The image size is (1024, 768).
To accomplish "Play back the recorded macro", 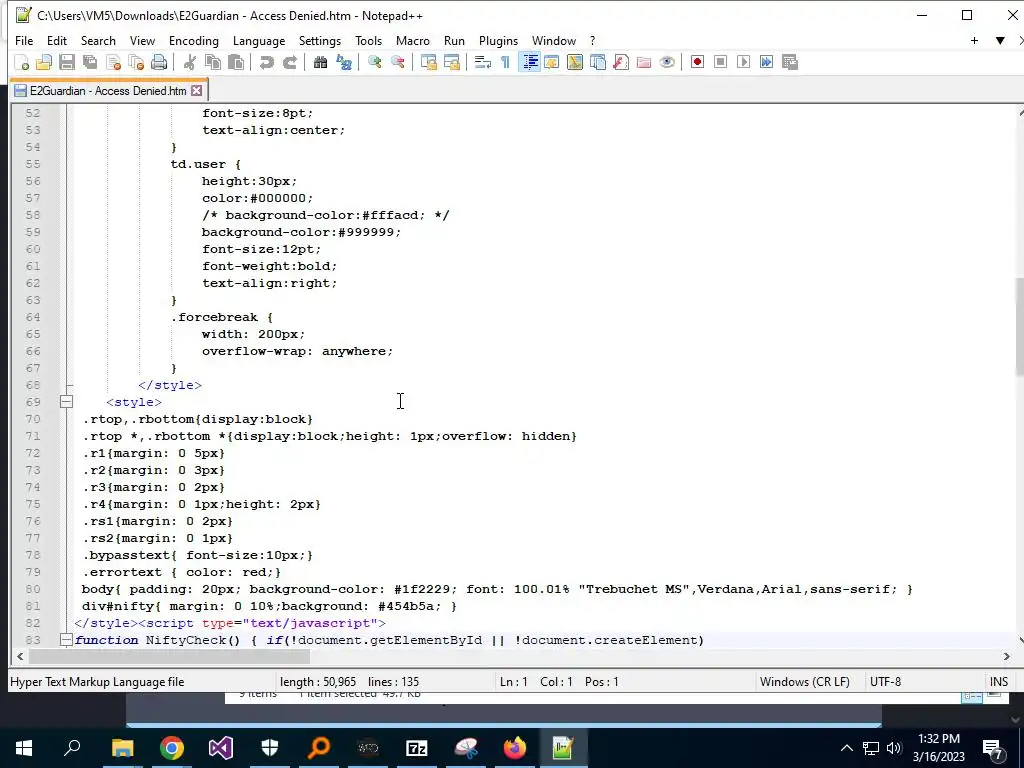I will click(x=743, y=62).
